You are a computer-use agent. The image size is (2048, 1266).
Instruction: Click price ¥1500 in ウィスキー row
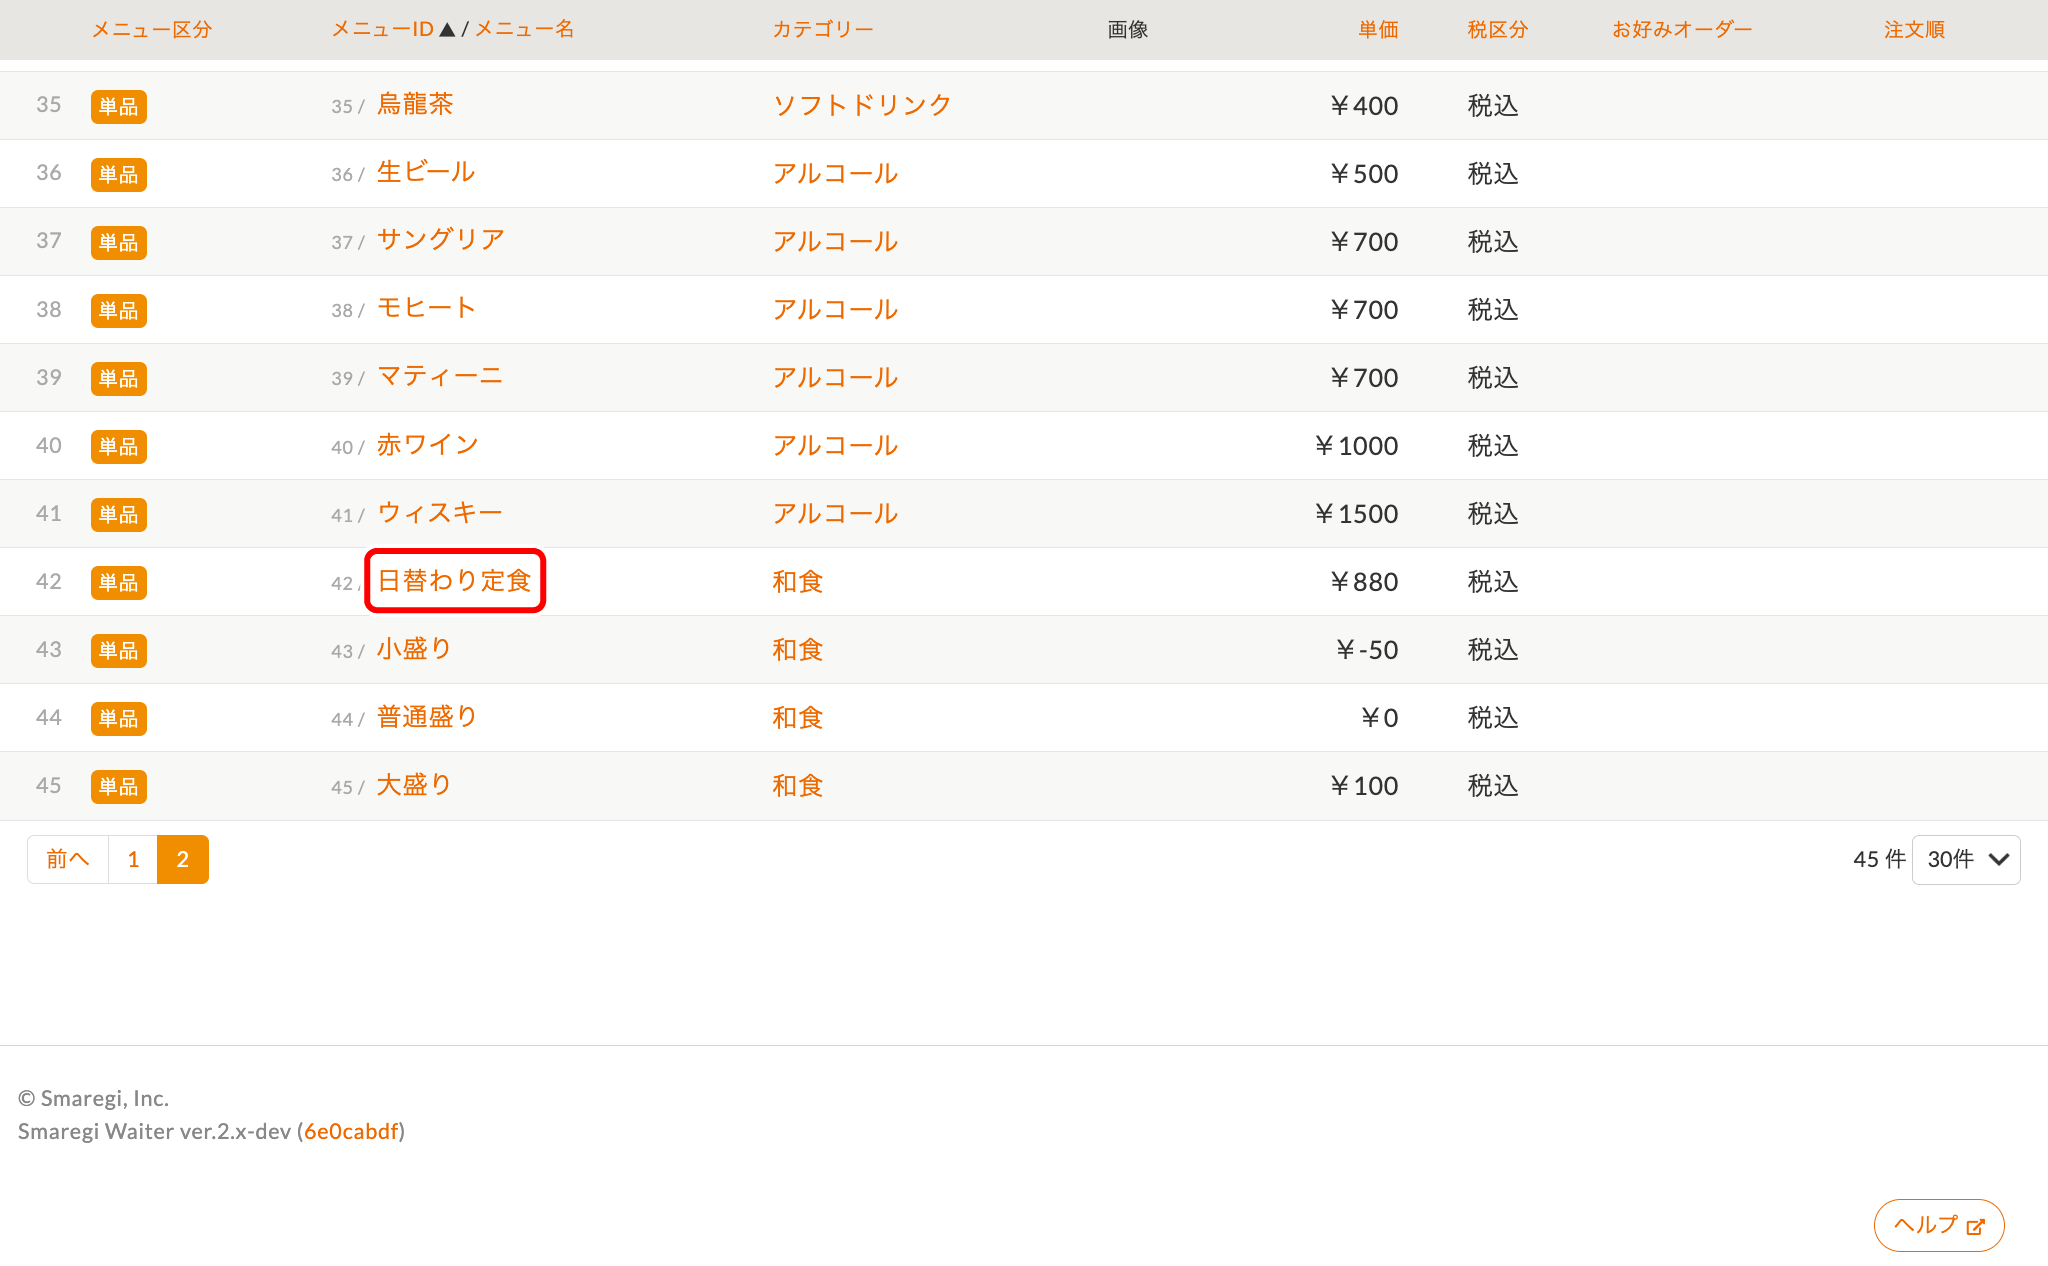pos(1356,514)
